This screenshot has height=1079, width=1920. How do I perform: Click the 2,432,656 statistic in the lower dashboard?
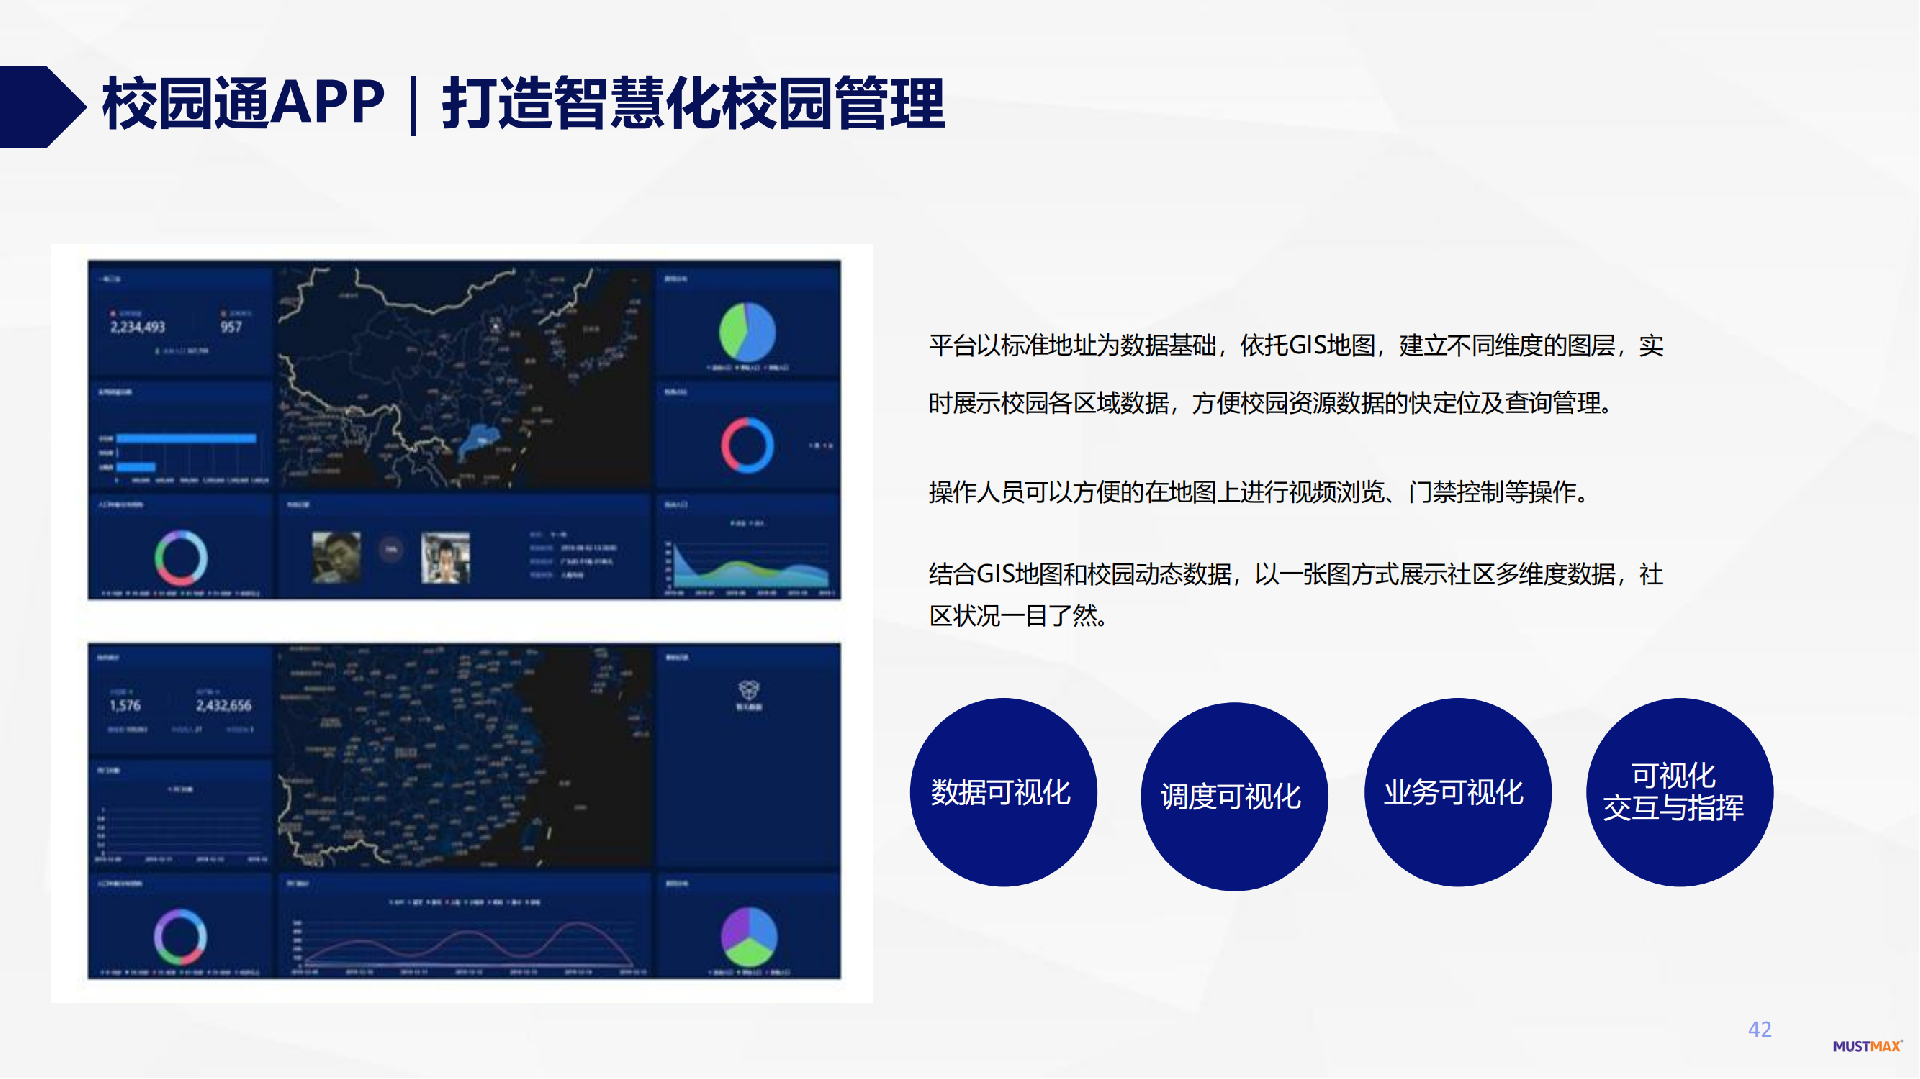223,705
